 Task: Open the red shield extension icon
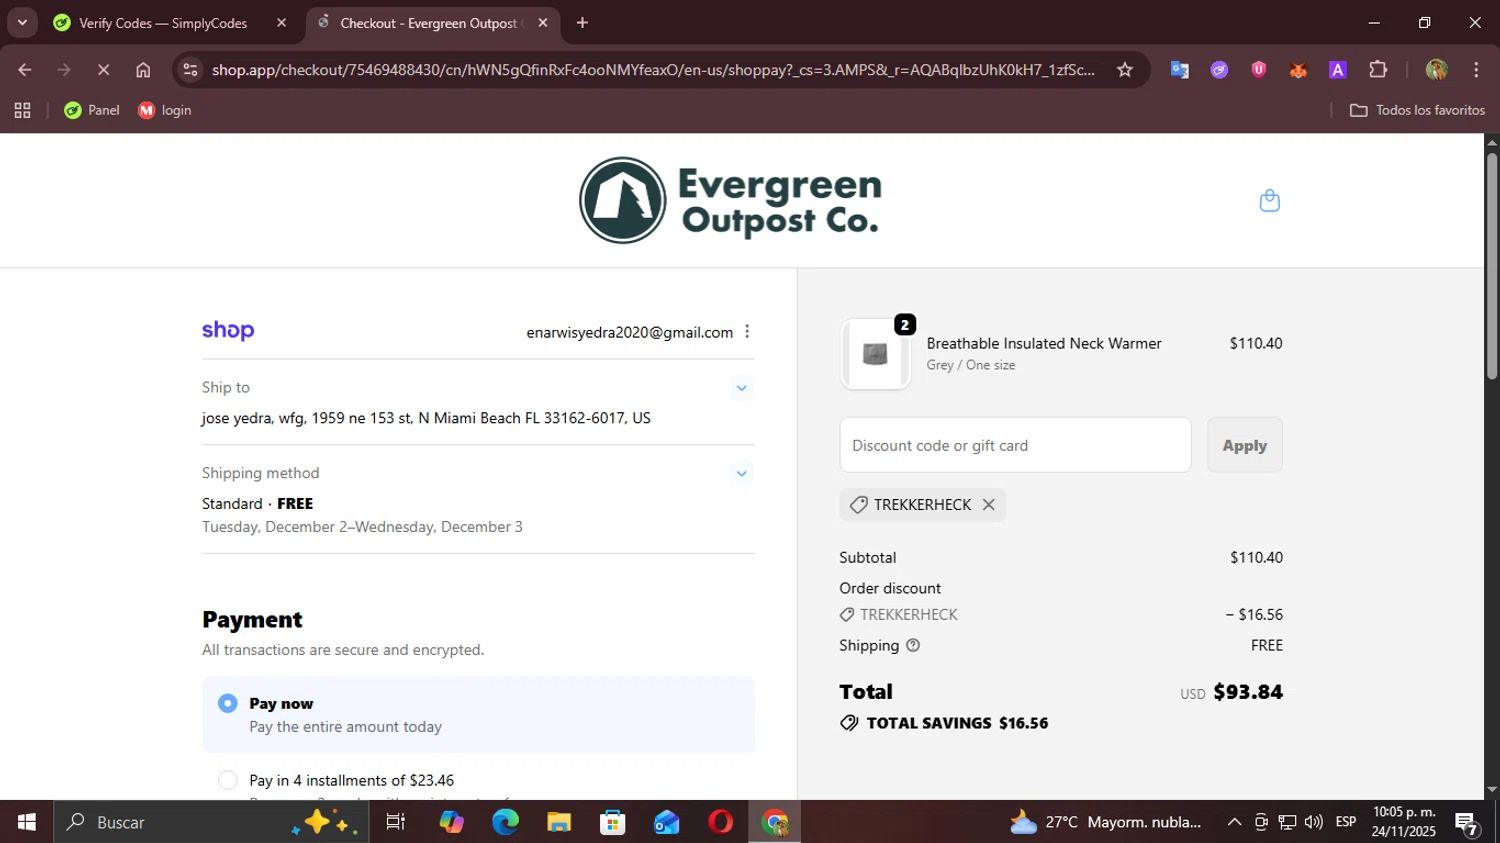click(1259, 70)
